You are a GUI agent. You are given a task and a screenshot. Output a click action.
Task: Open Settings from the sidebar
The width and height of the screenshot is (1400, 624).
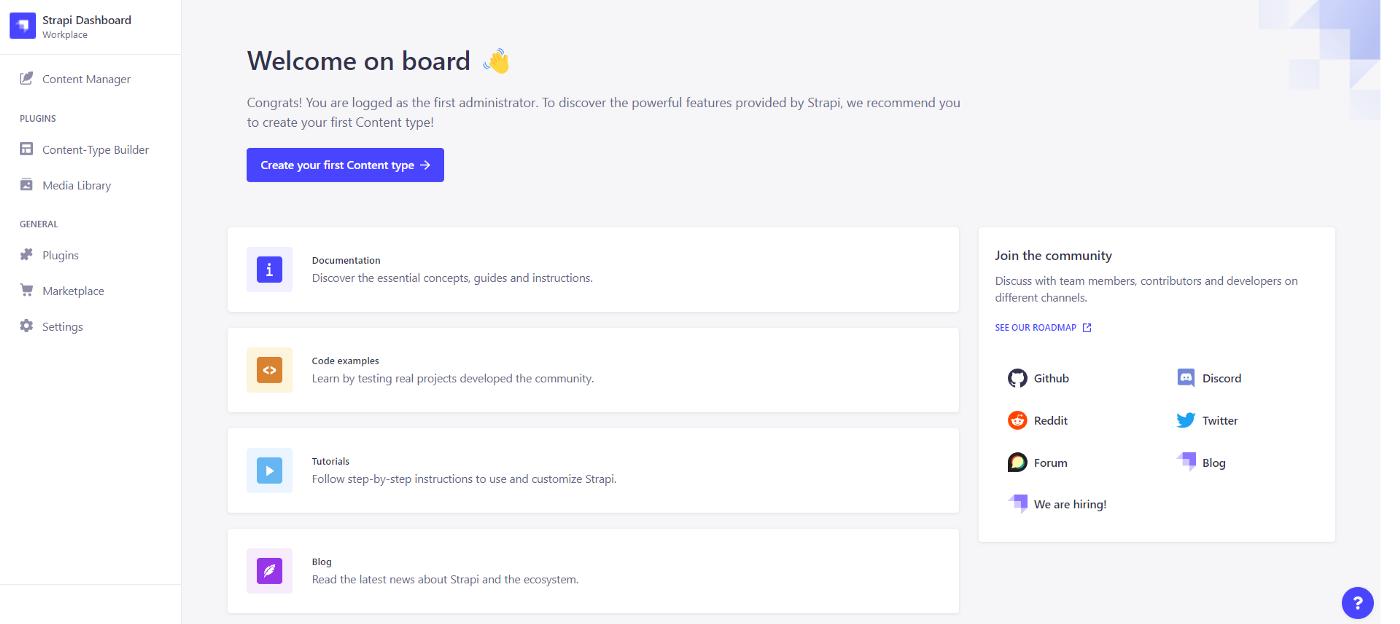62,327
